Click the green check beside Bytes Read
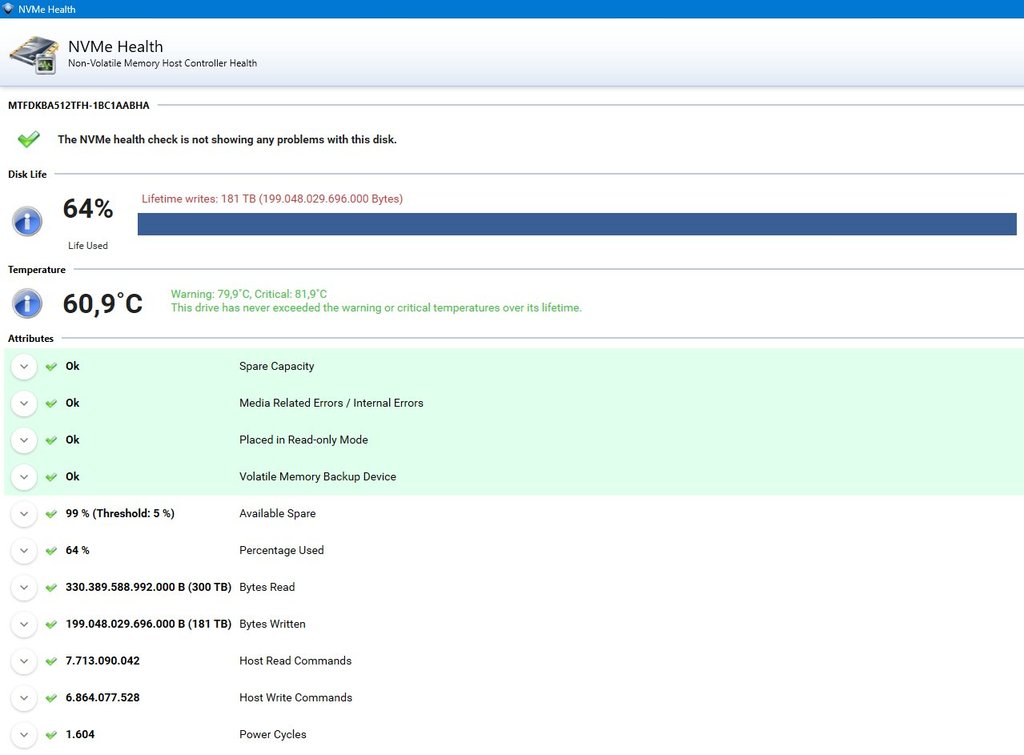Image resolution: width=1024 pixels, height=755 pixels. click(x=51, y=588)
